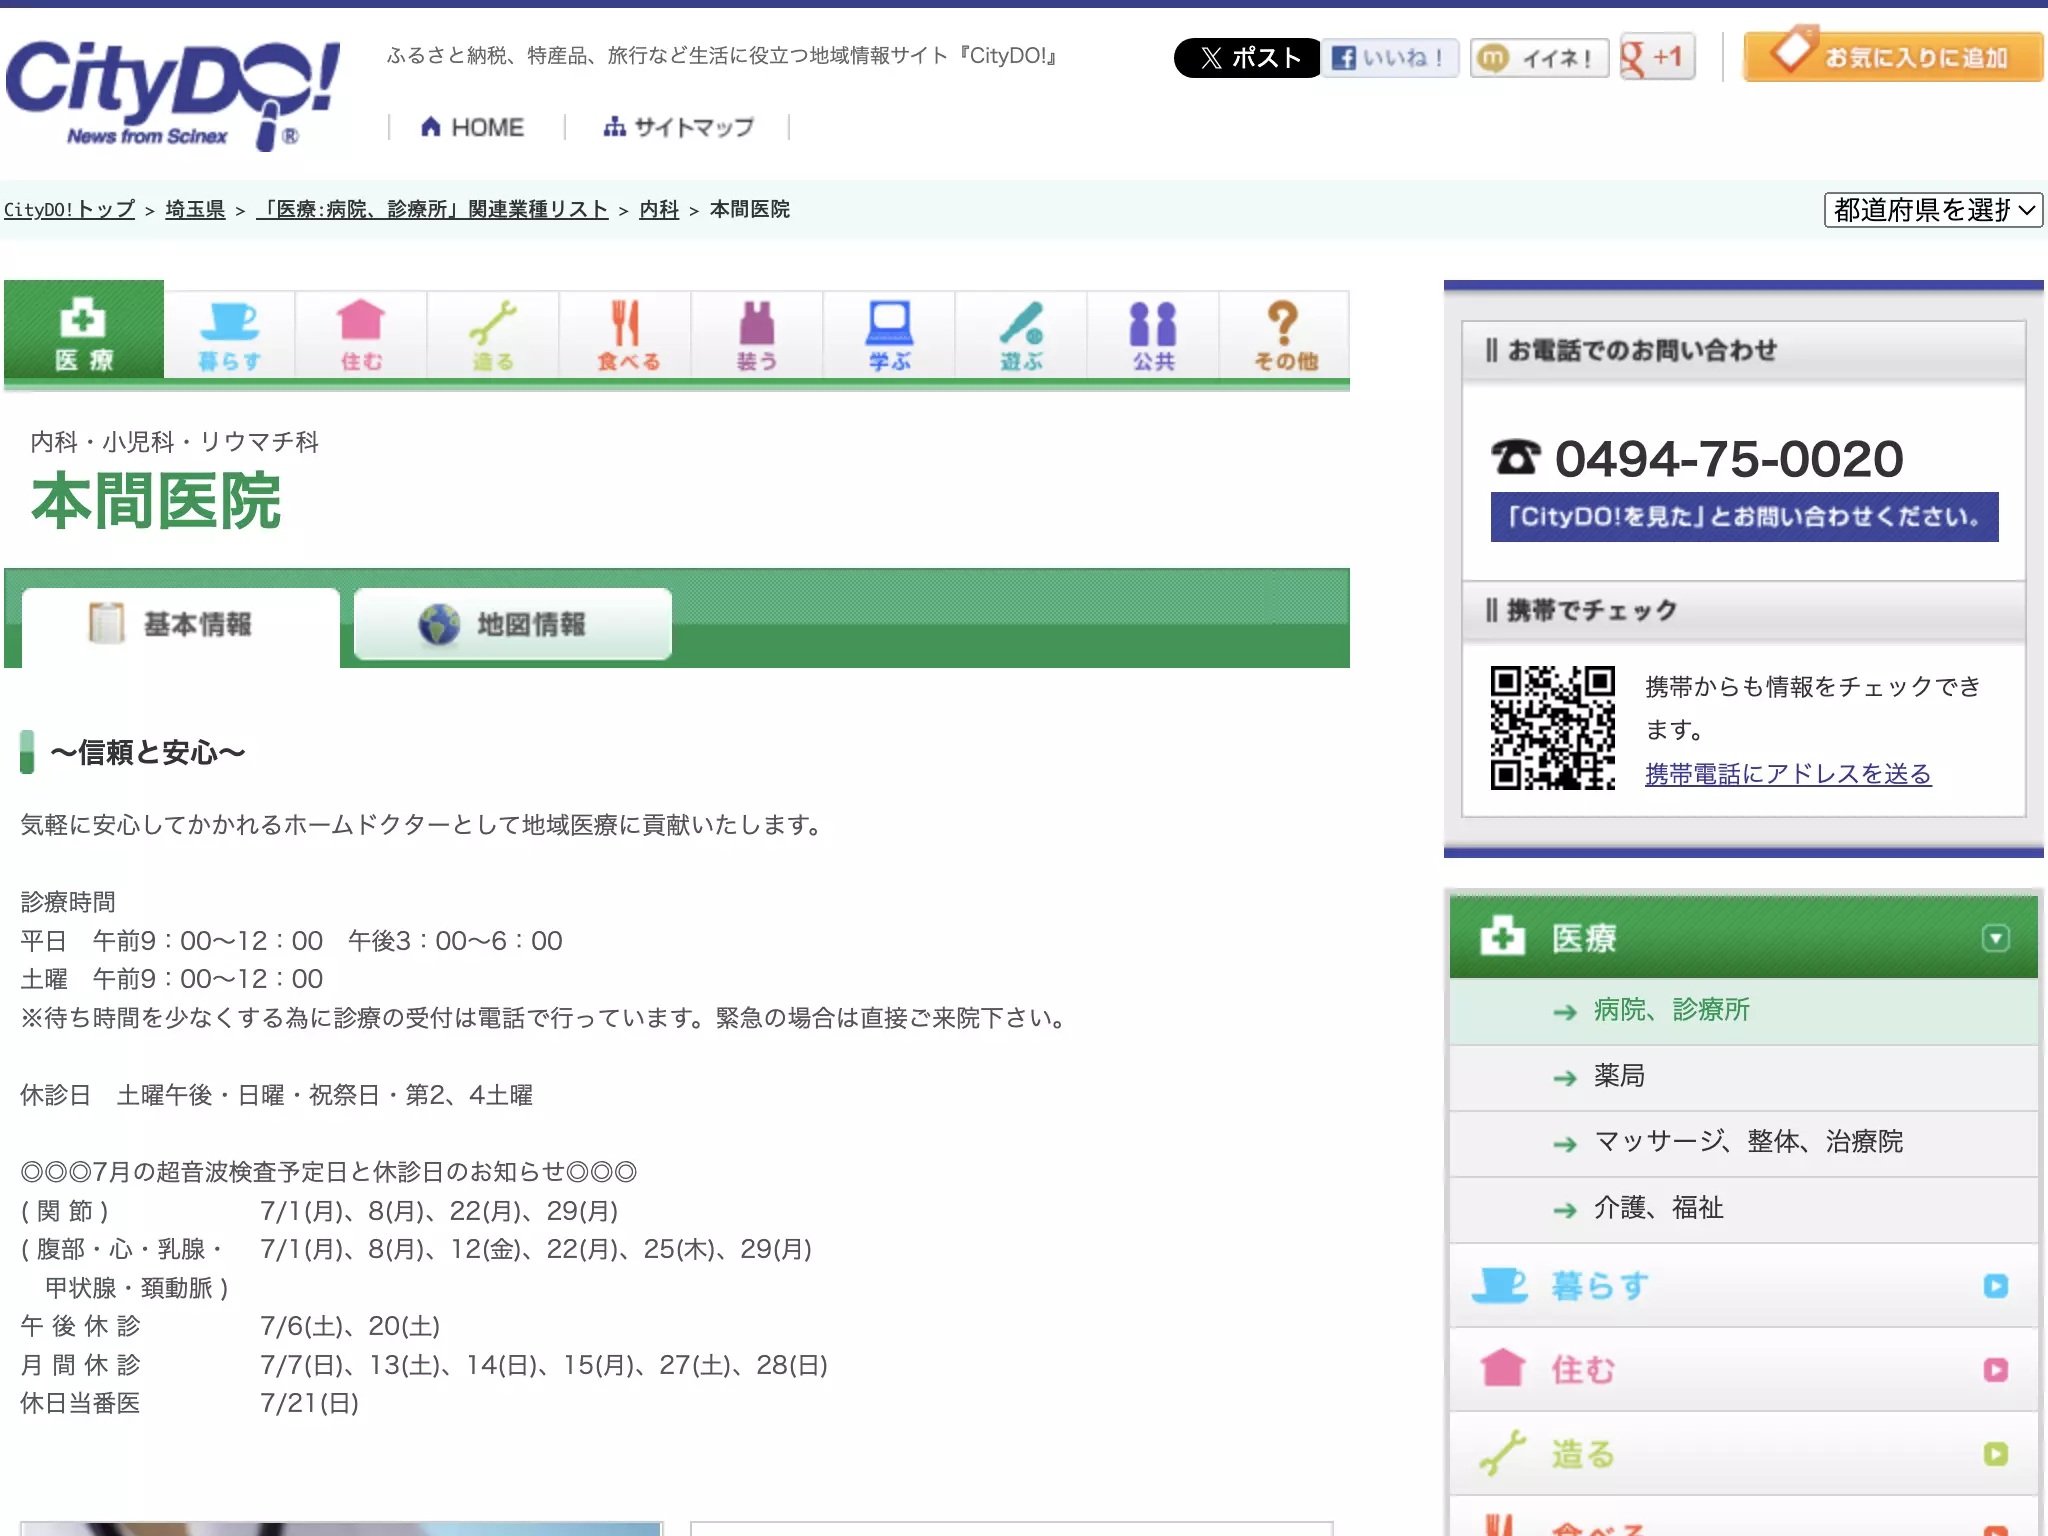Click the 〜信頼と安心〜 heading
The image size is (2048, 1536).
pos(147,752)
